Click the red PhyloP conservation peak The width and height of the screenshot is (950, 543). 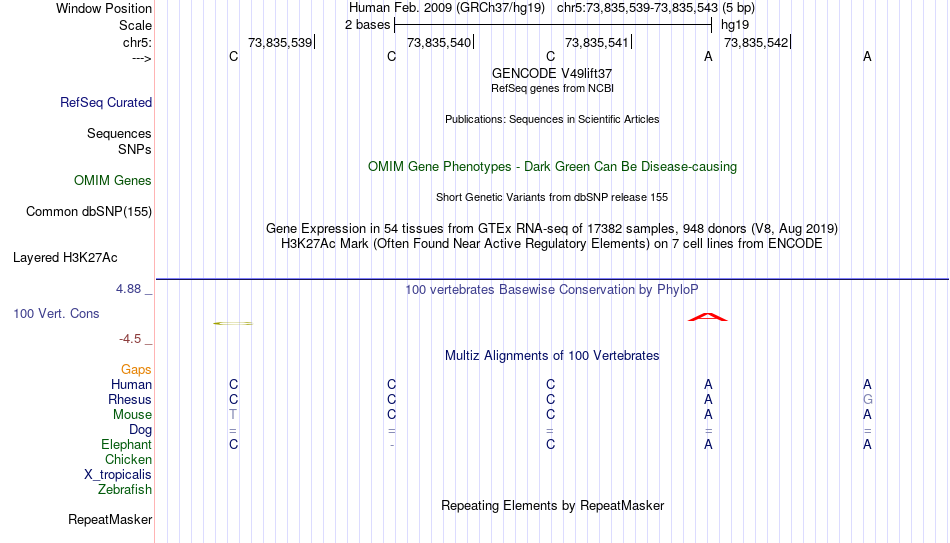click(708, 317)
